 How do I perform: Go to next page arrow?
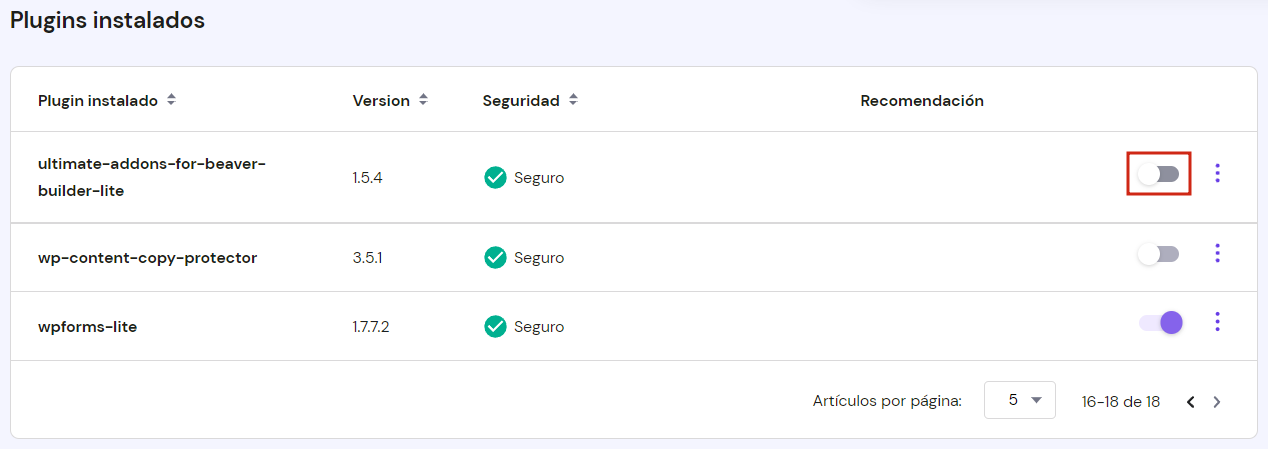(x=1217, y=402)
